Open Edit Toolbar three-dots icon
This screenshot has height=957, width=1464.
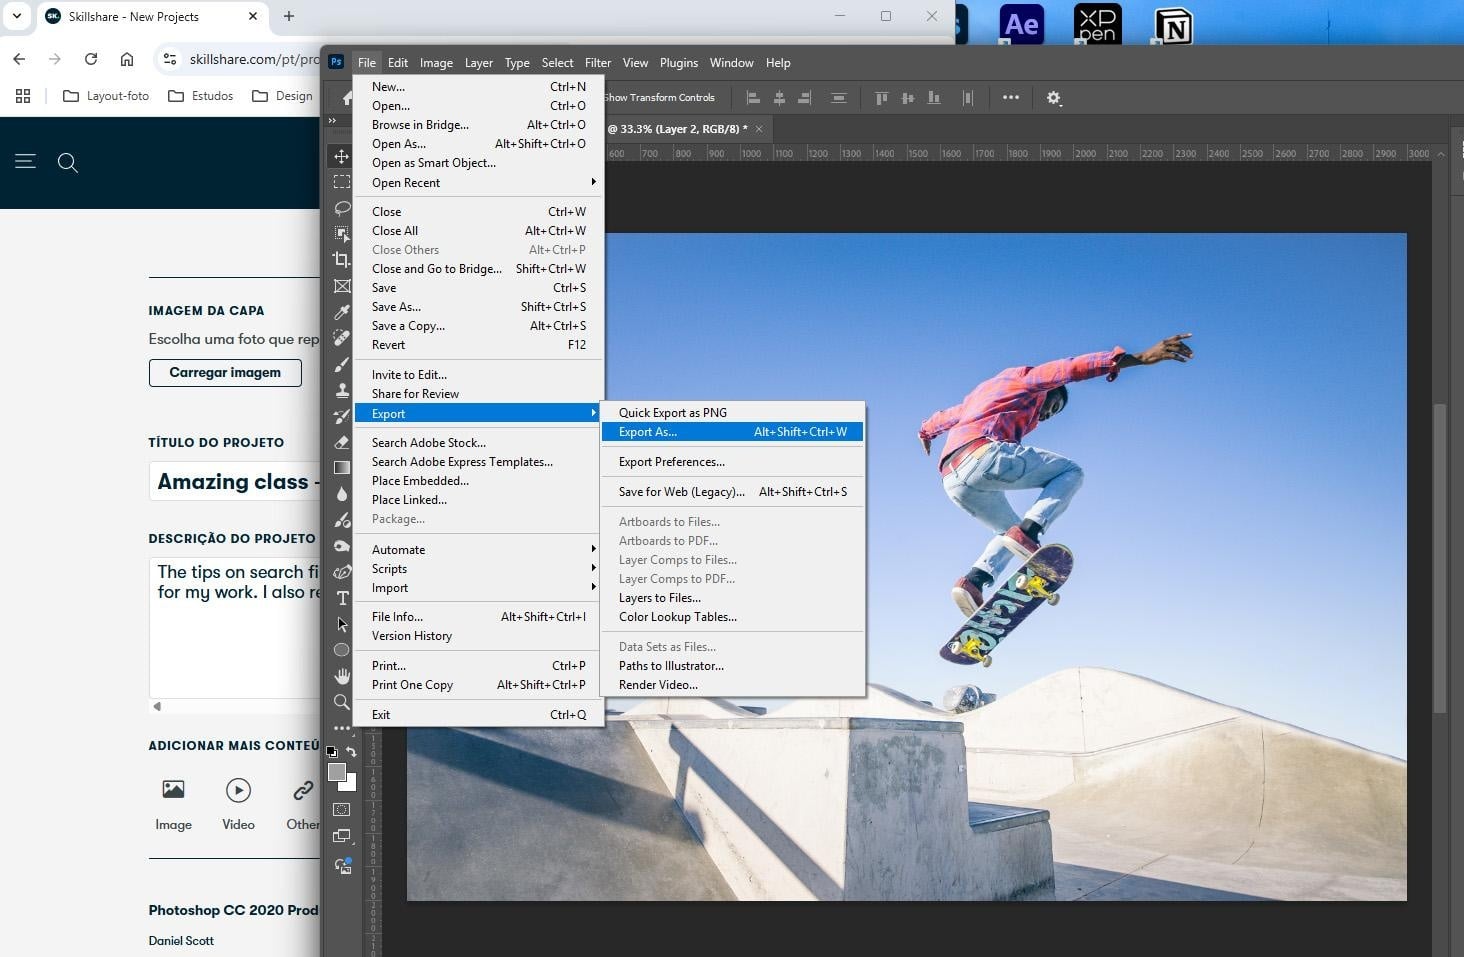tap(342, 727)
